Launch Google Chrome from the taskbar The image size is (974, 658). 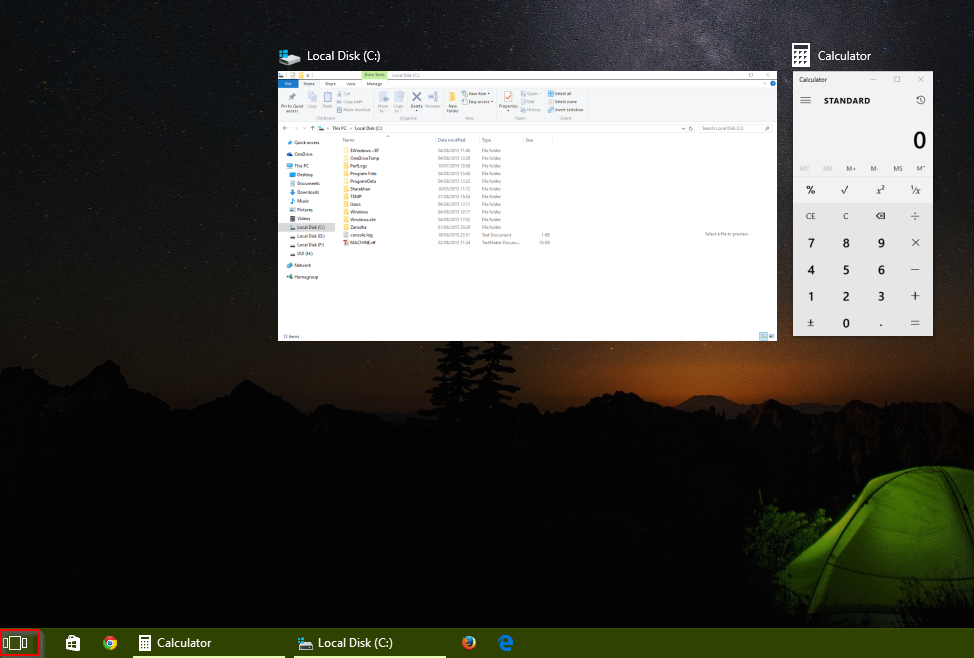[x=110, y=643]
